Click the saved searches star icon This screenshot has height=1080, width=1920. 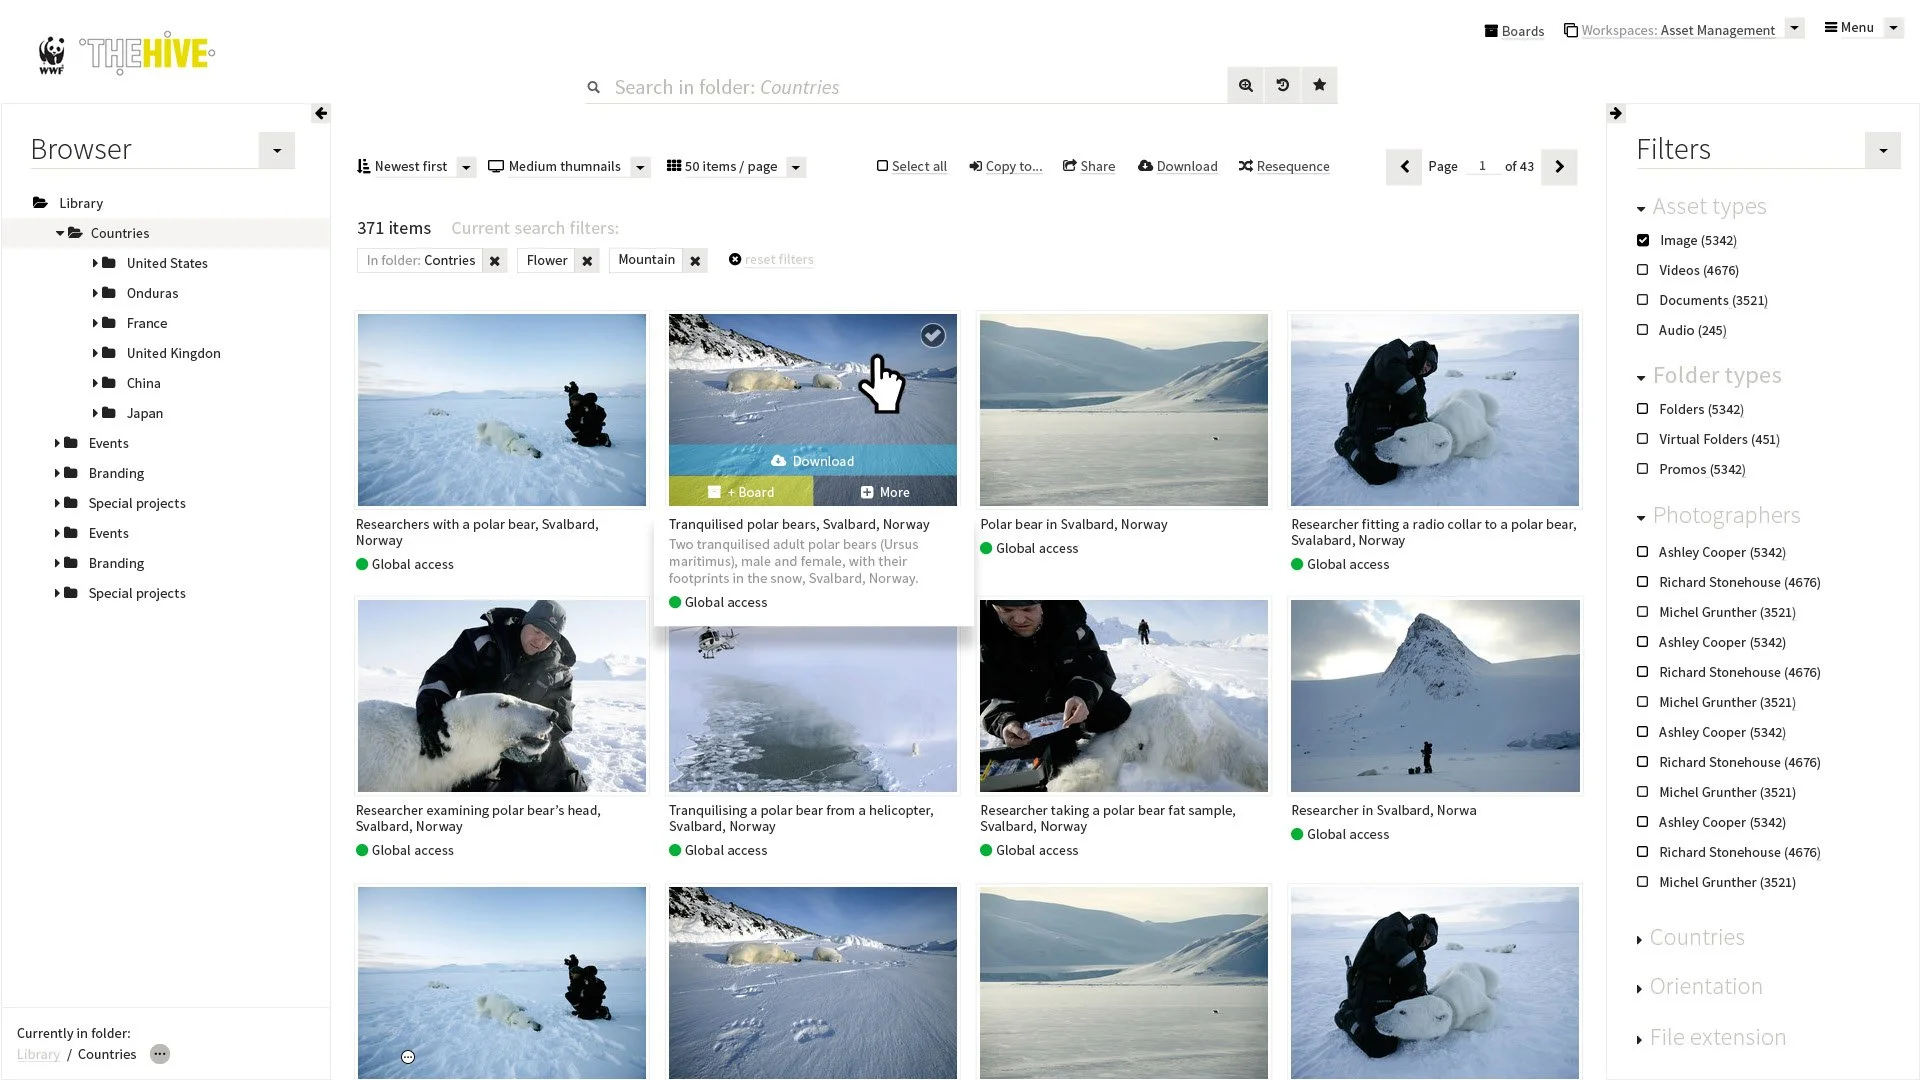(1319, 86)
